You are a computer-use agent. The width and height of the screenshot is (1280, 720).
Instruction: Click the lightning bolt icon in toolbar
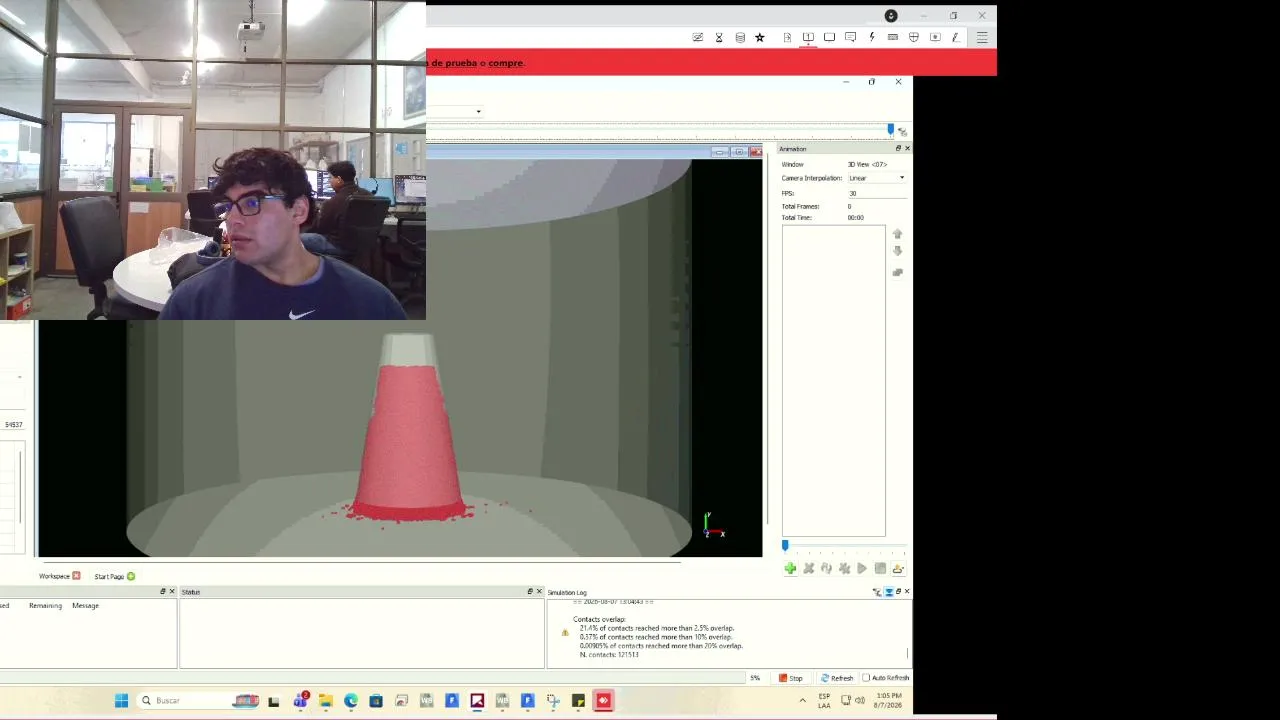point(872,38)
